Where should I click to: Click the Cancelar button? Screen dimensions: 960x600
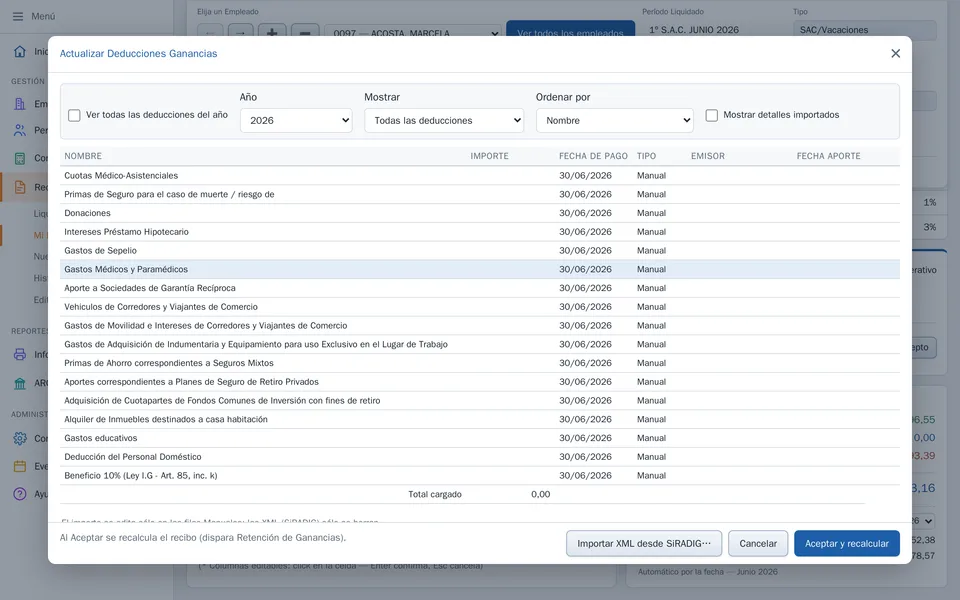[x=758, y=544]
